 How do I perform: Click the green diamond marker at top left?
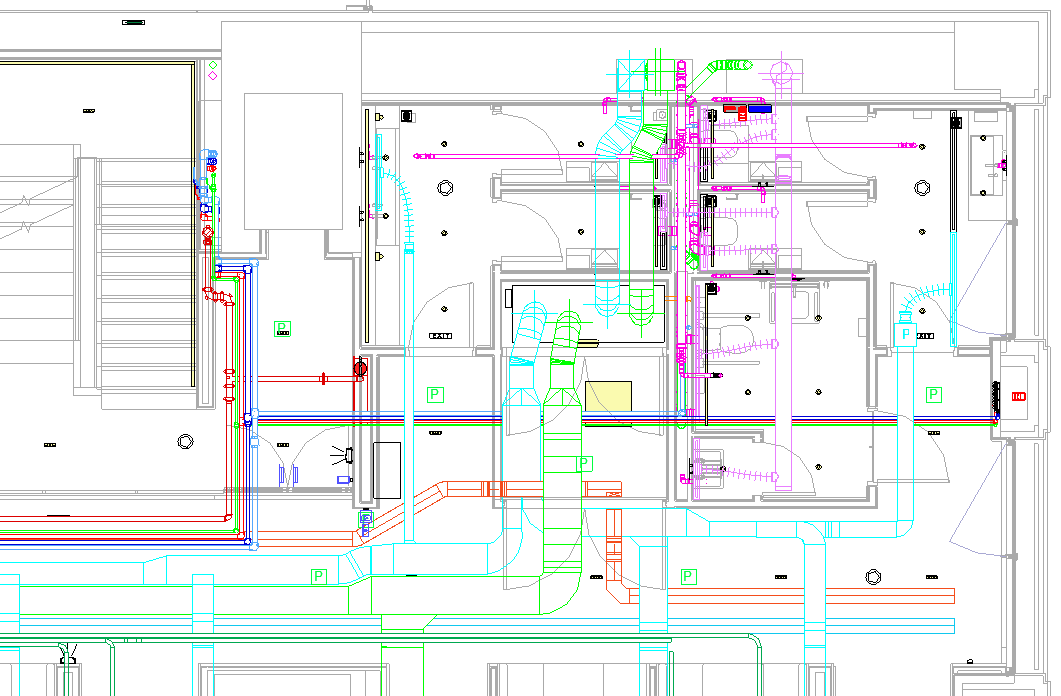pos(213,66)
